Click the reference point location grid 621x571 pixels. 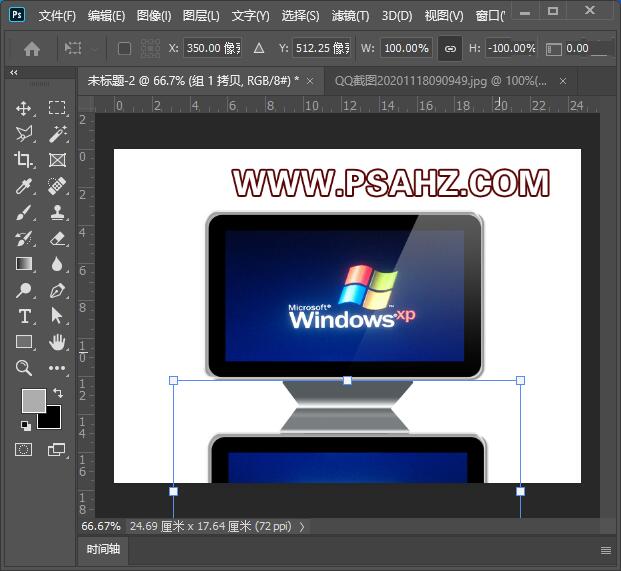tap(150, 49)
